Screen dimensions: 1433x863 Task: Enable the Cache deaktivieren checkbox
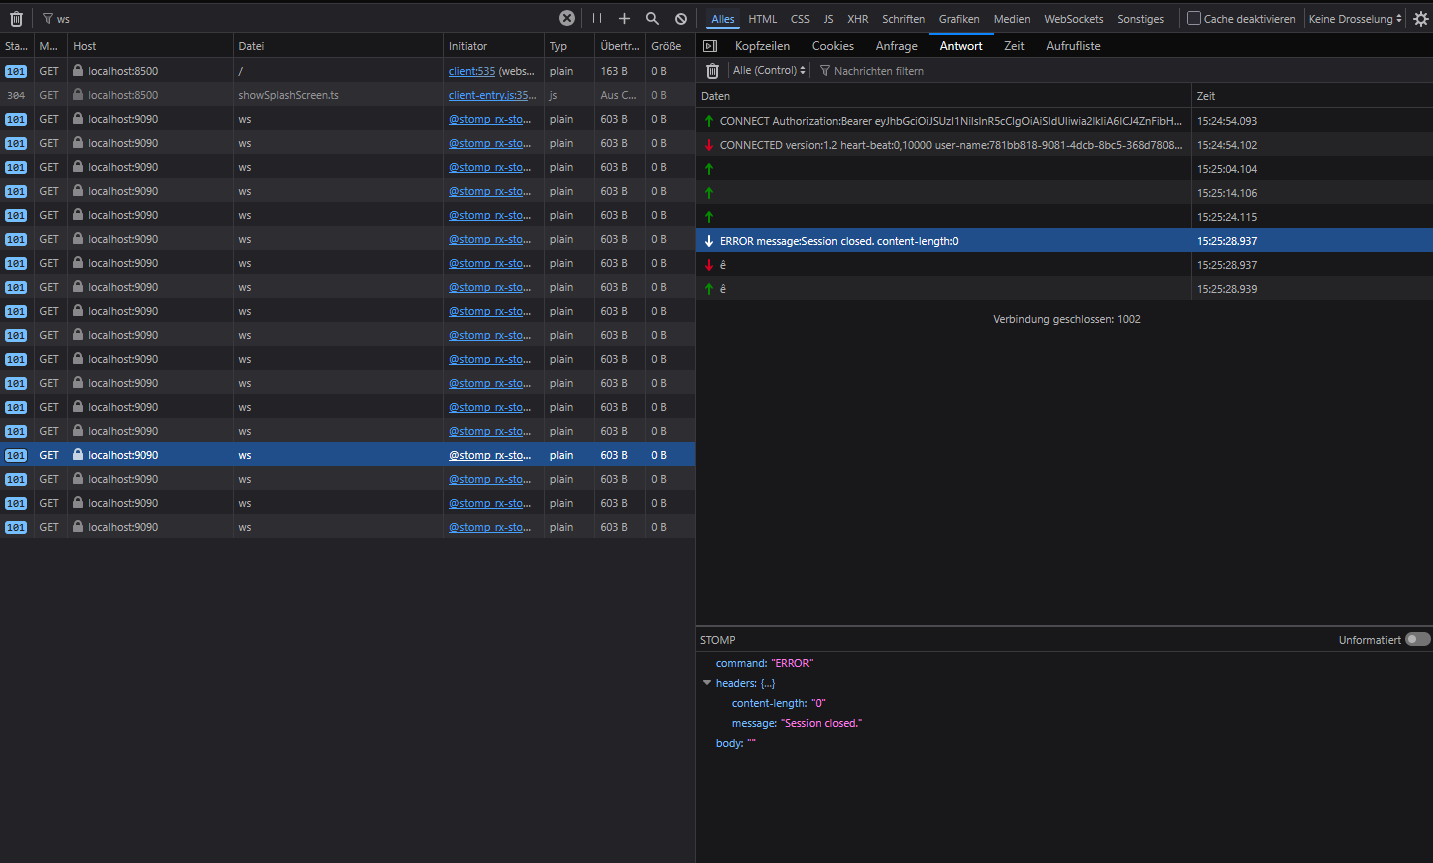(1193, 18)
